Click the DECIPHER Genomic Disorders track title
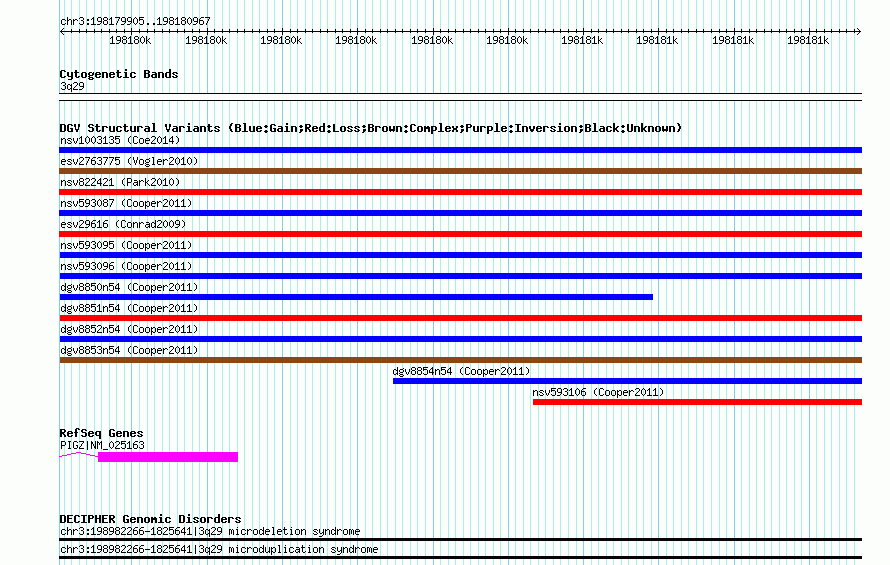 click(x=150, y=519)
